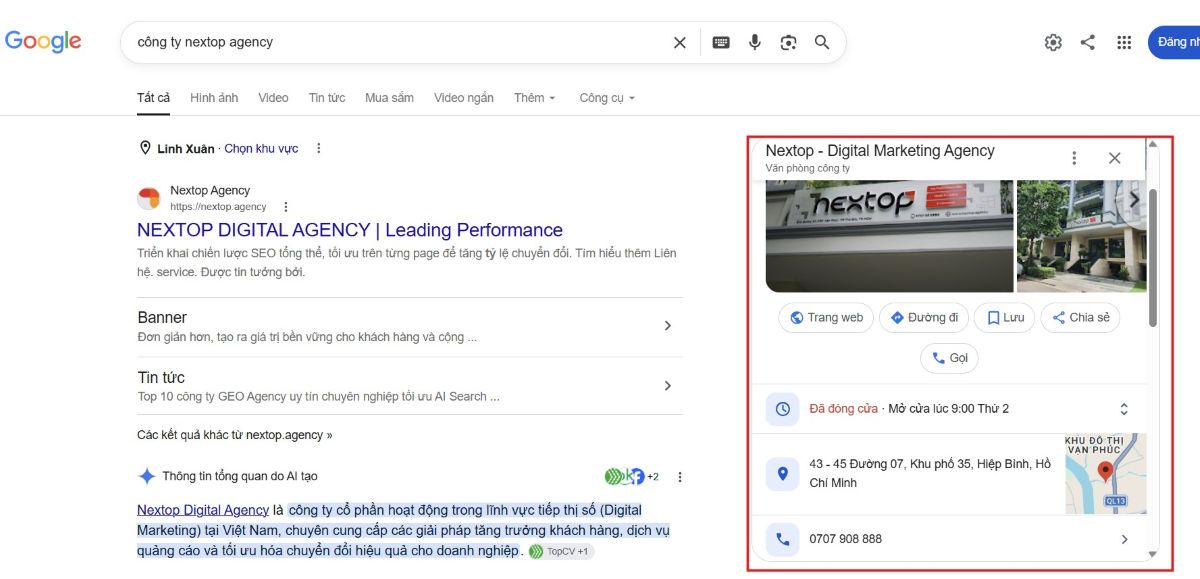Image resolution: width=1200 pixels, height=579 pixels.
Task: Switch to the Mua sắm tab
Action: [389, 98]
